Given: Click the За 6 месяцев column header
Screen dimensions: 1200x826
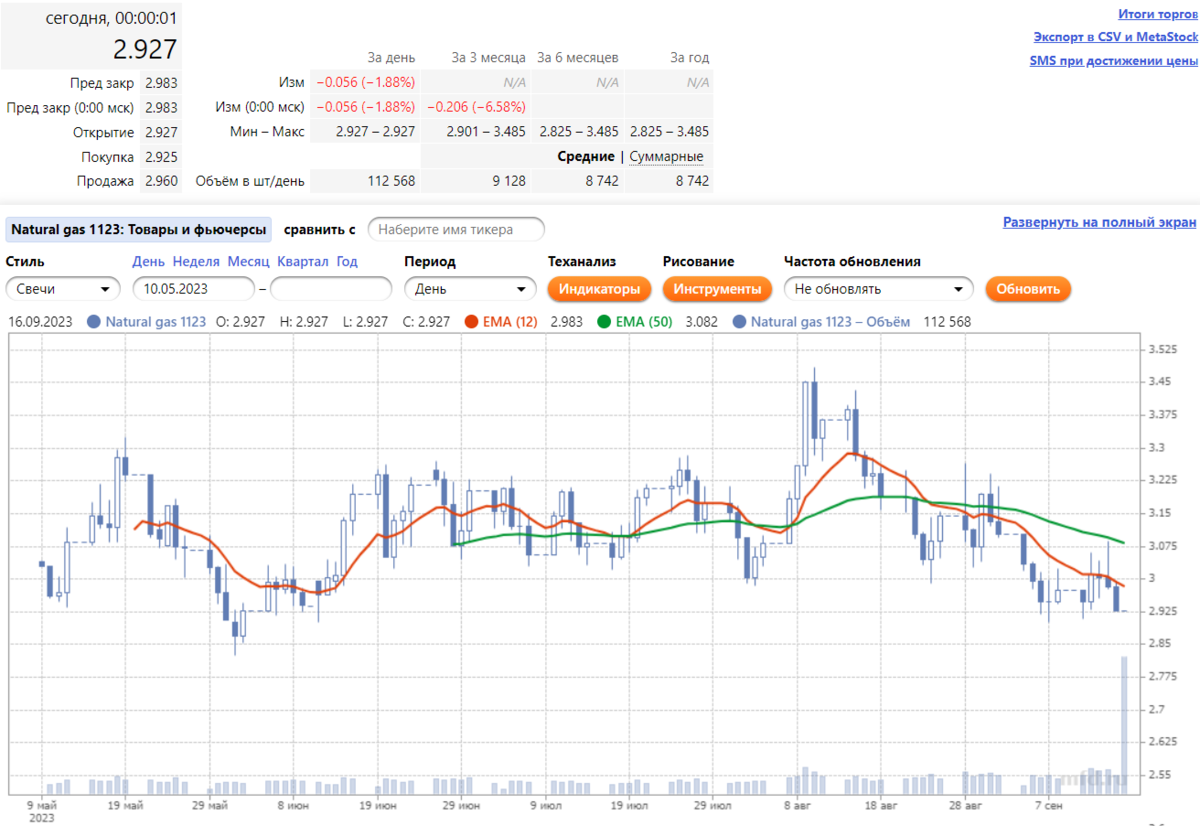Looking at the screenshot, I should pos(578,58).
